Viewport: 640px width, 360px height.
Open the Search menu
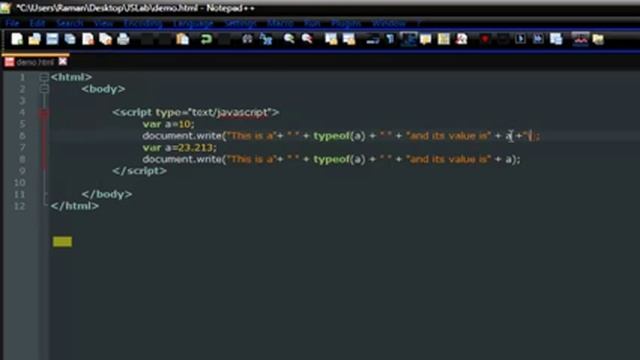click(x=70, y=23)
